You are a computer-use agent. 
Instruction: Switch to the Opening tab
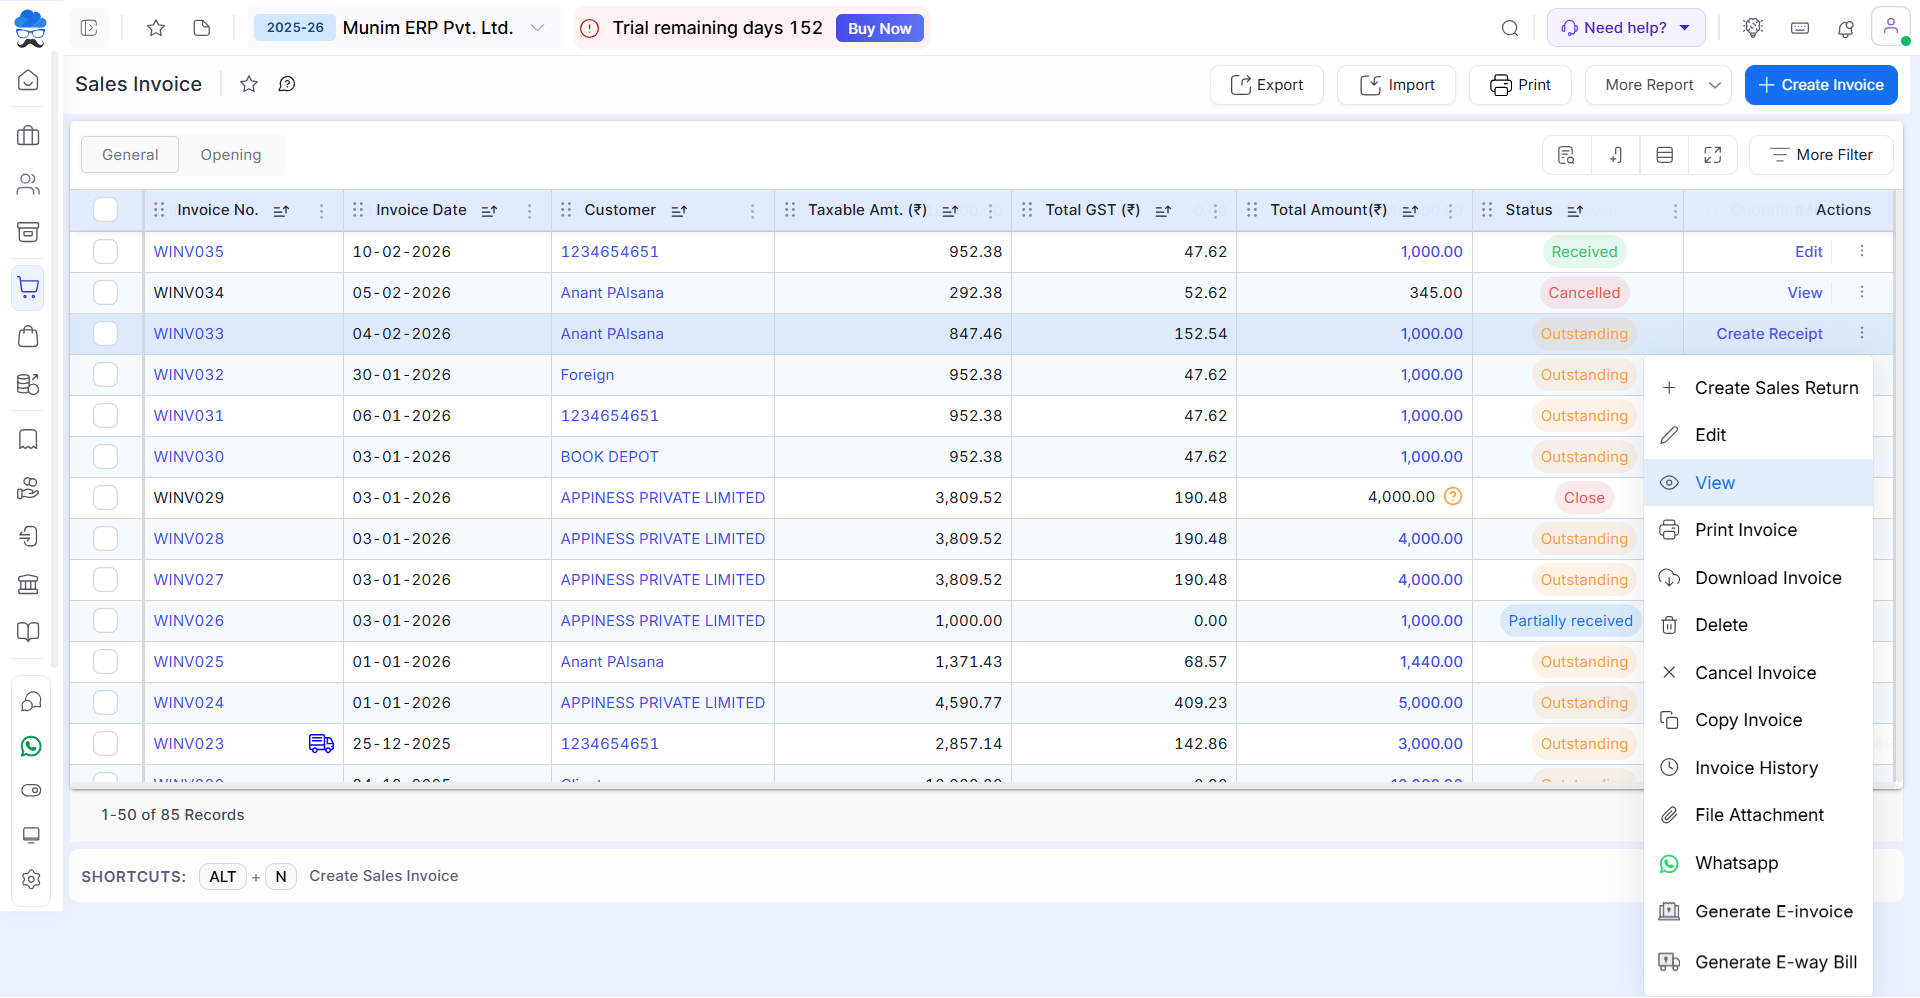[231, 155]
